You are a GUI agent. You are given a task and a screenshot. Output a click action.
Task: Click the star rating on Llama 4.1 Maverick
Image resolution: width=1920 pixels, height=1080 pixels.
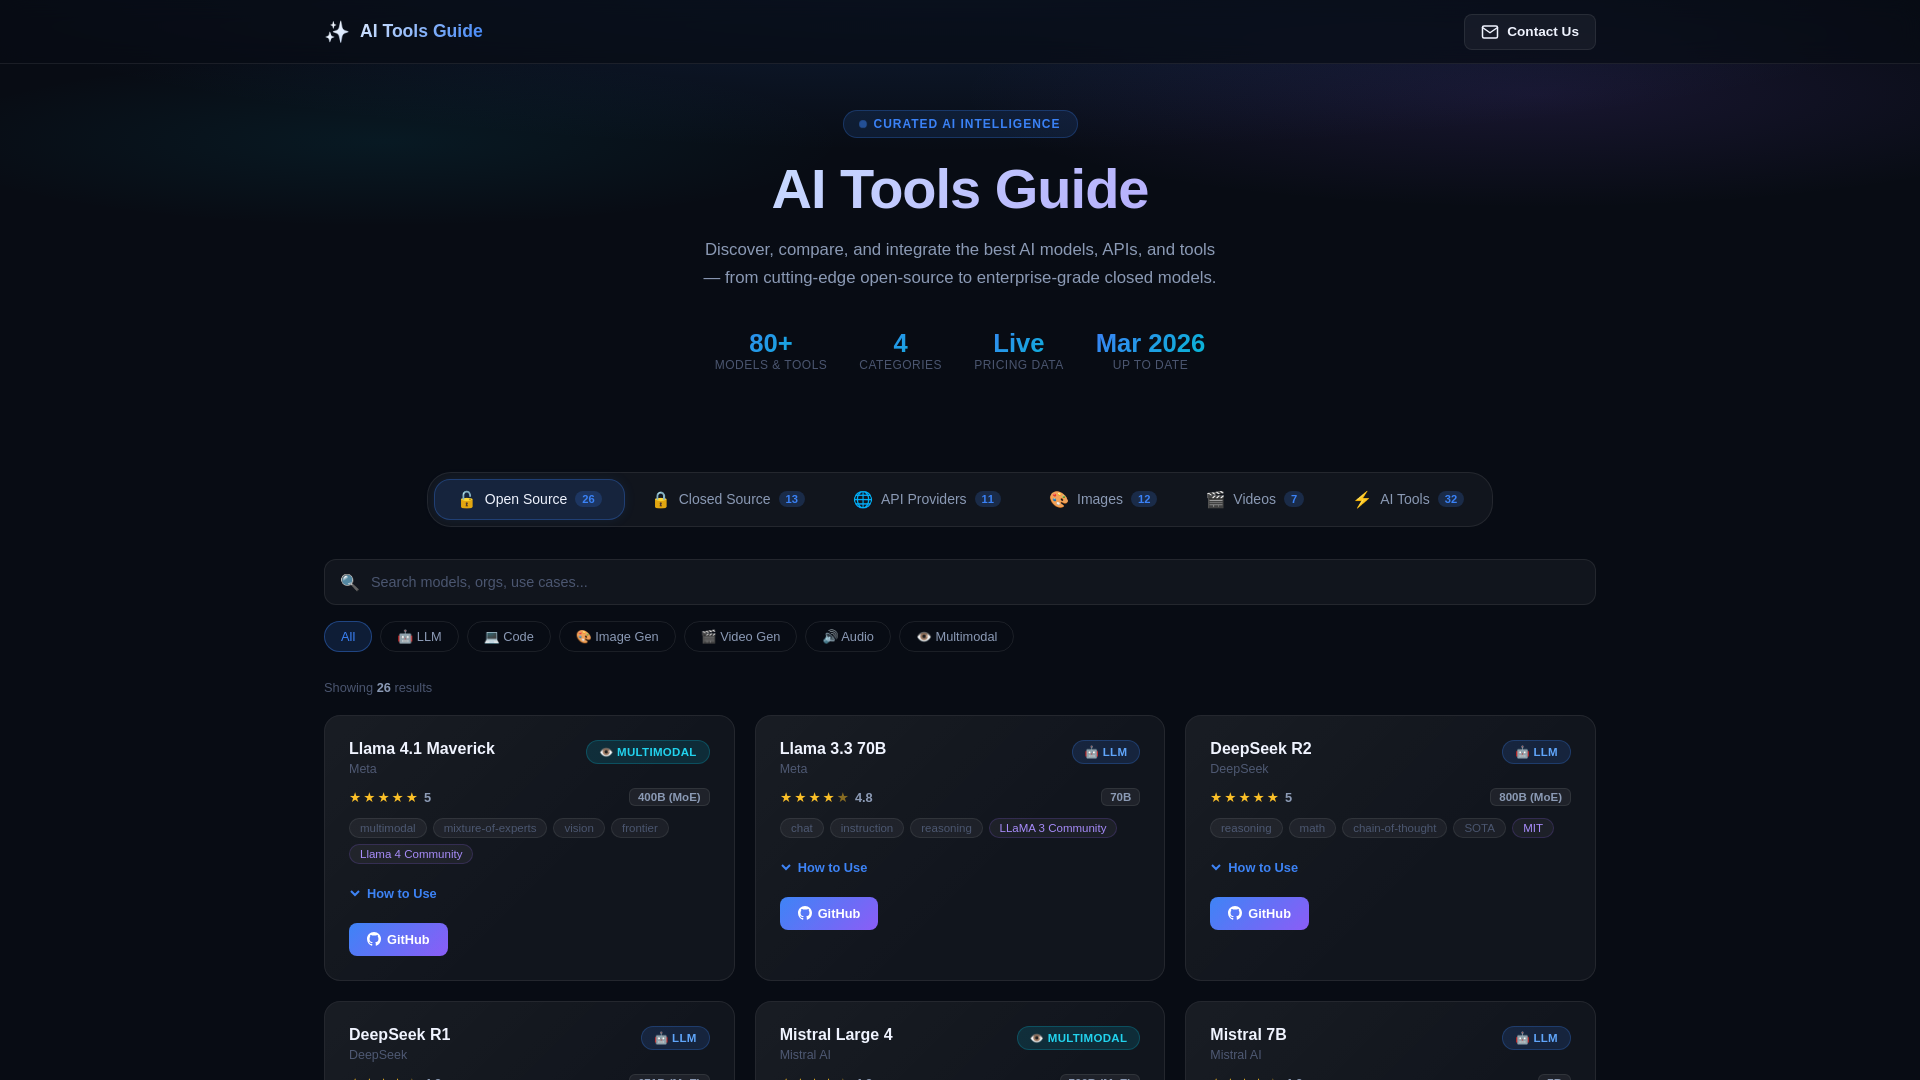click(x=383, y=798)
